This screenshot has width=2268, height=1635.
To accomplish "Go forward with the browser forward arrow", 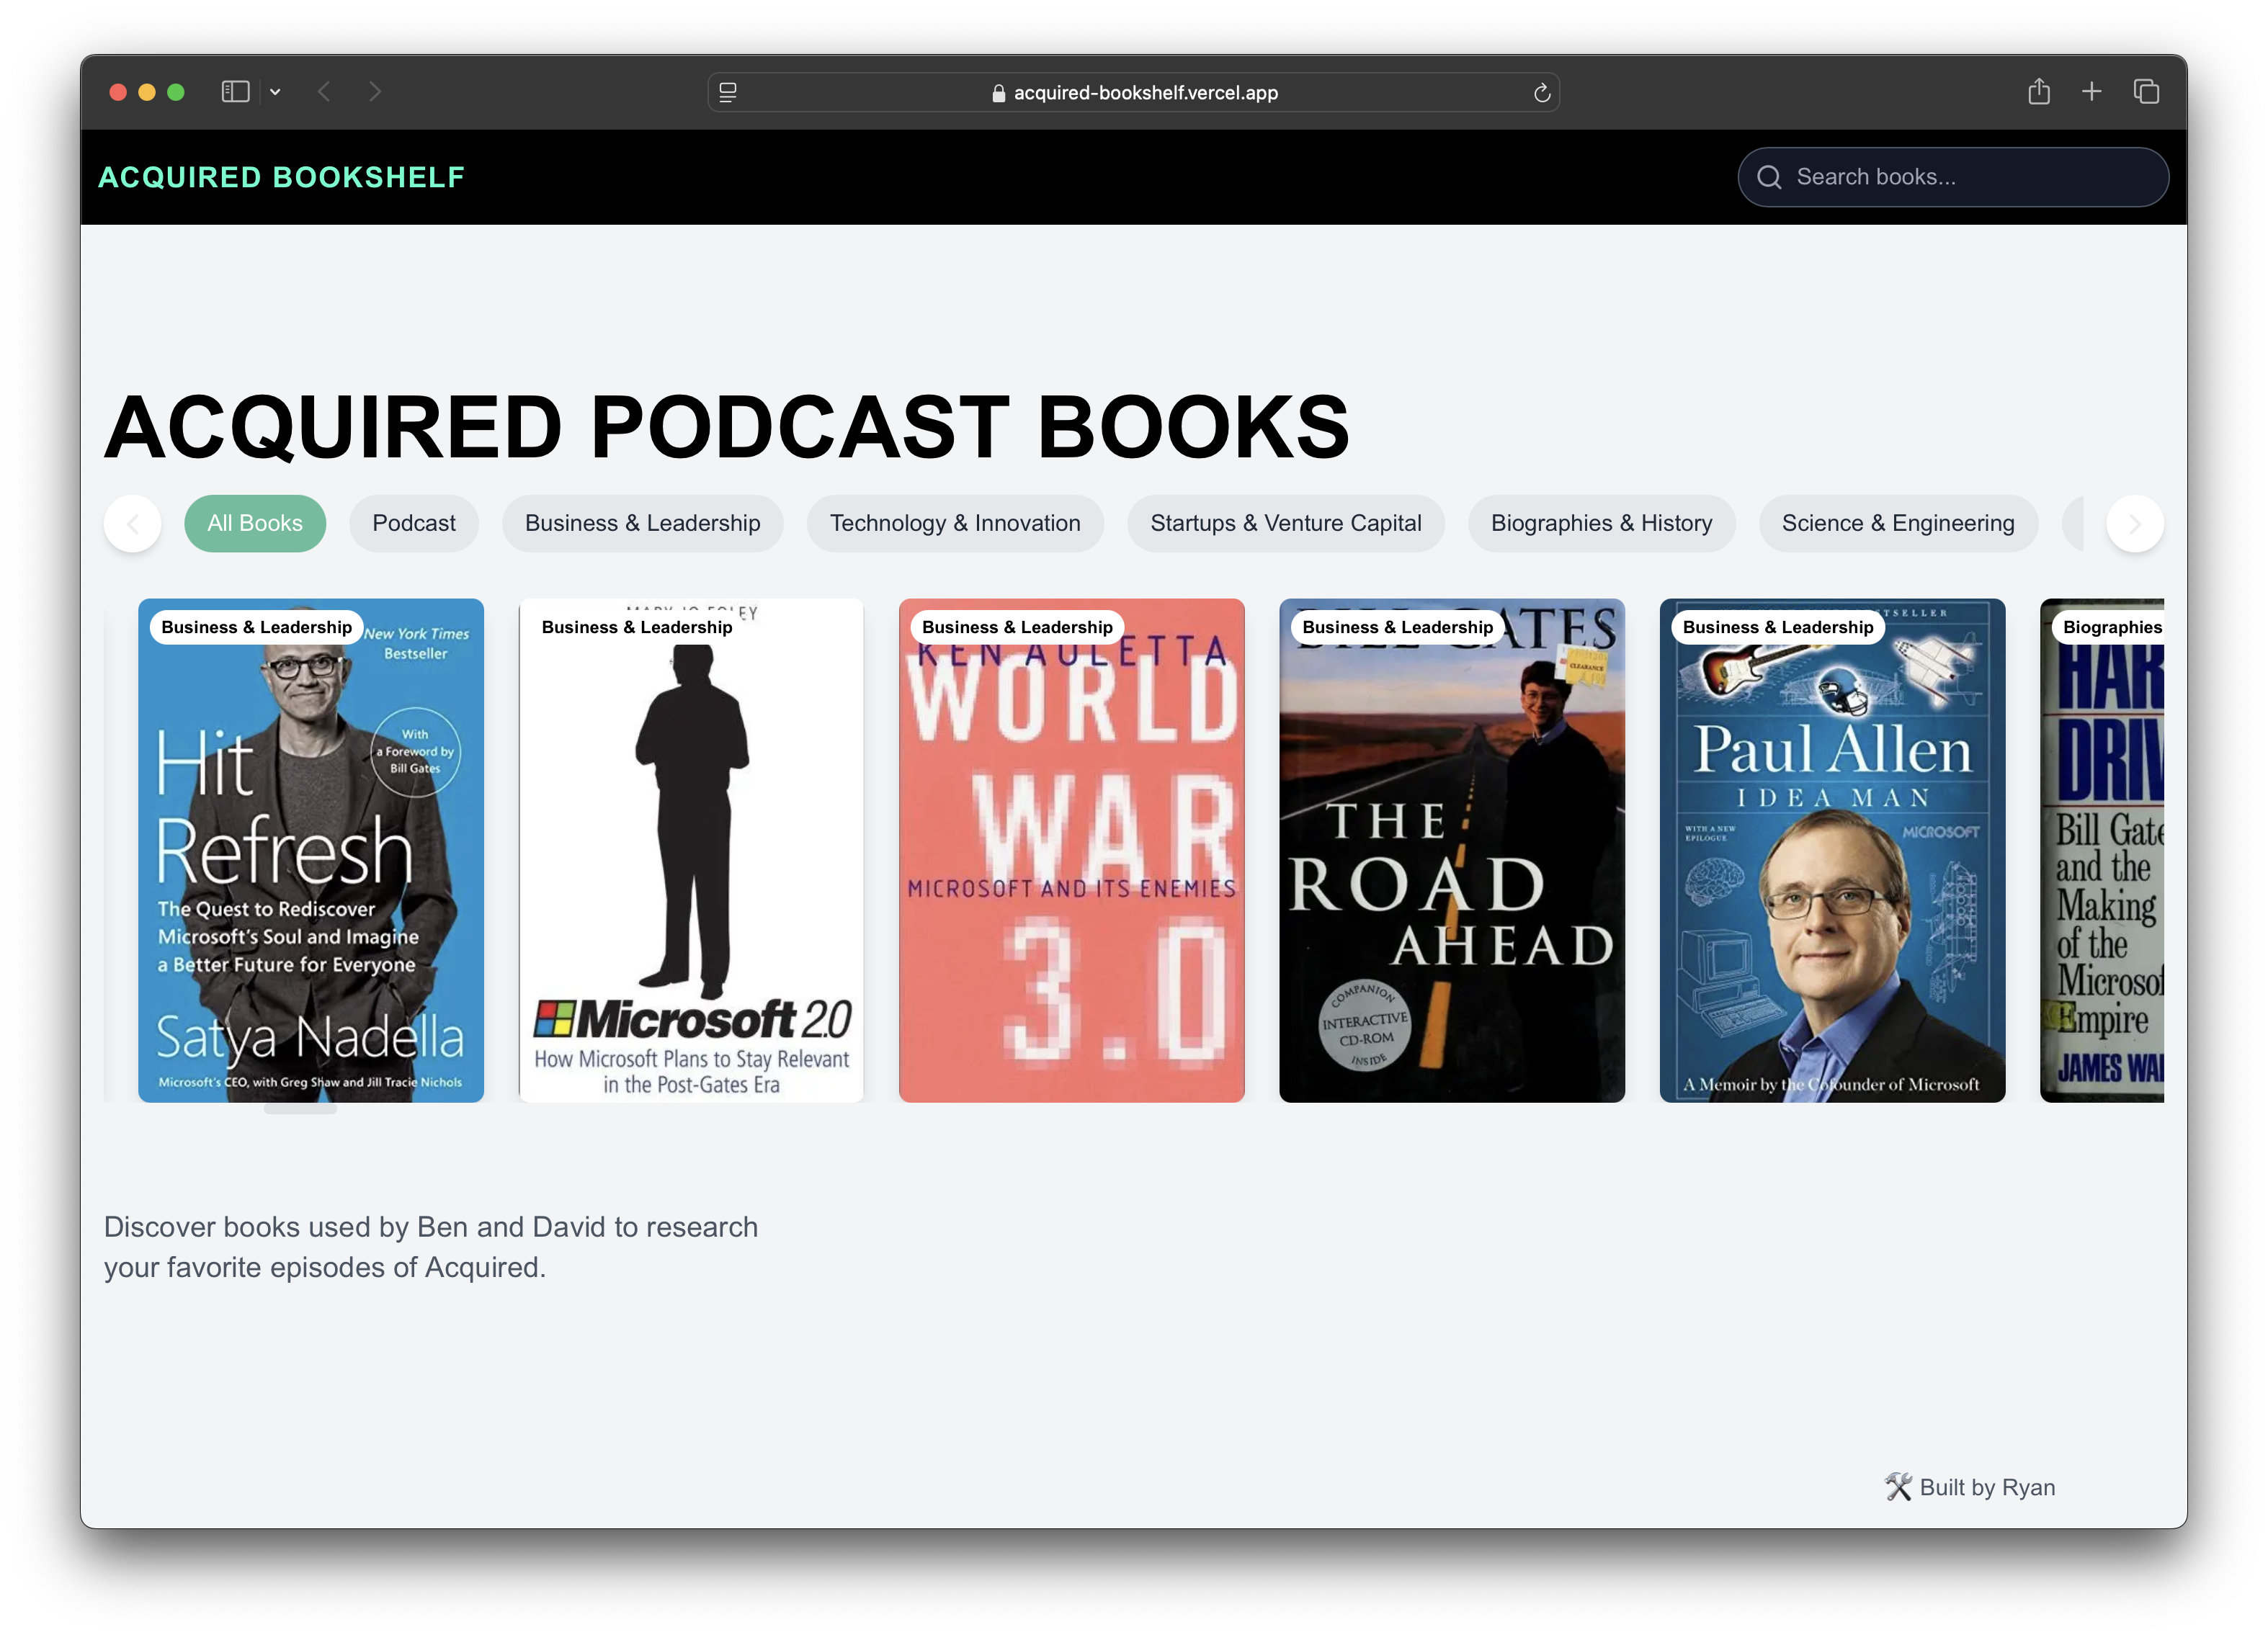I will [x=375, y=92].
